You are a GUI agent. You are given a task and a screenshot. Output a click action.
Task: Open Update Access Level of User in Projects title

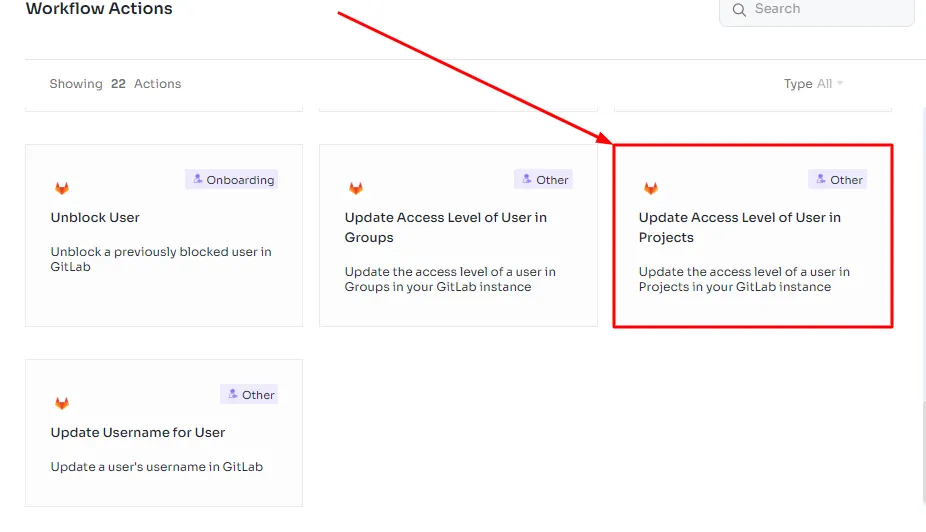[x=739, y=227]
